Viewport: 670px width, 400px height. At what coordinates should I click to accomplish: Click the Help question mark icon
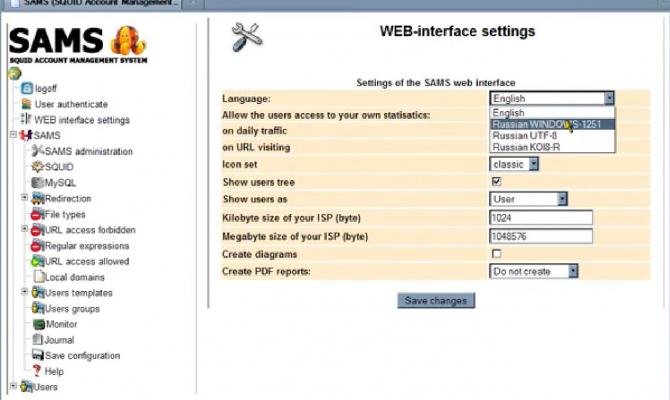click(x=37, y=371)
